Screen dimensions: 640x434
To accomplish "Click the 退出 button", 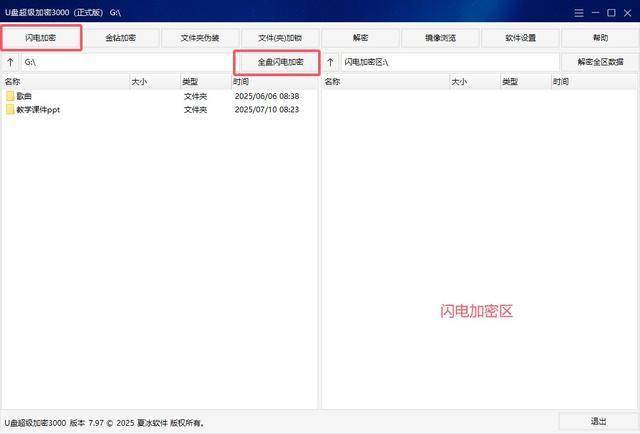I will 598,421.
